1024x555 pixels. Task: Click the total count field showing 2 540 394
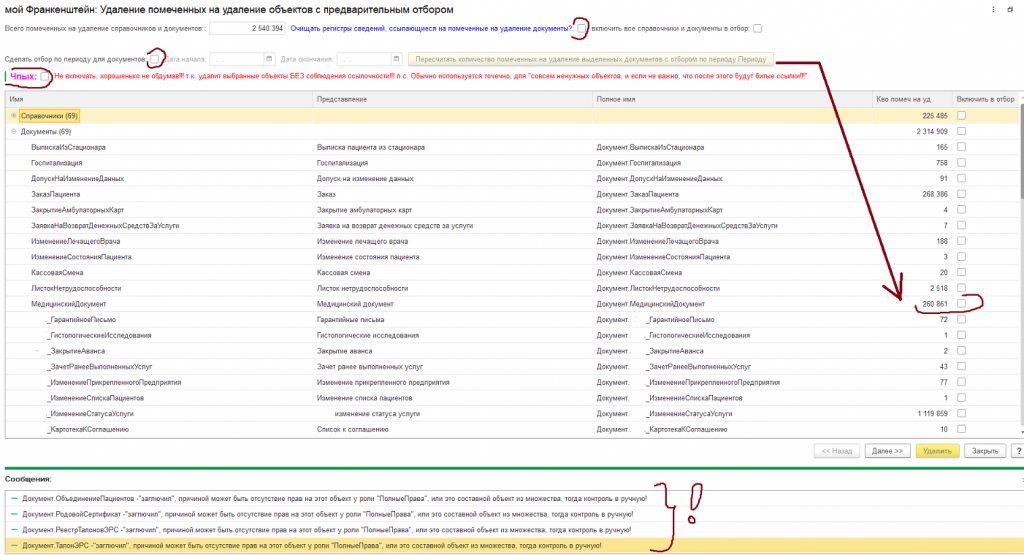pyautogui.click(x=247, y=28)
